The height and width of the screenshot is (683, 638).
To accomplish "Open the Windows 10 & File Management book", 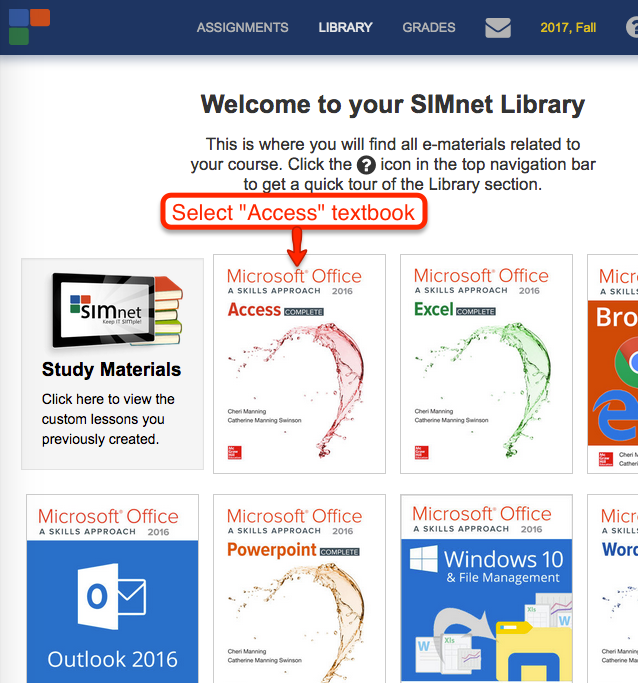I will click(x=486, y=588).
